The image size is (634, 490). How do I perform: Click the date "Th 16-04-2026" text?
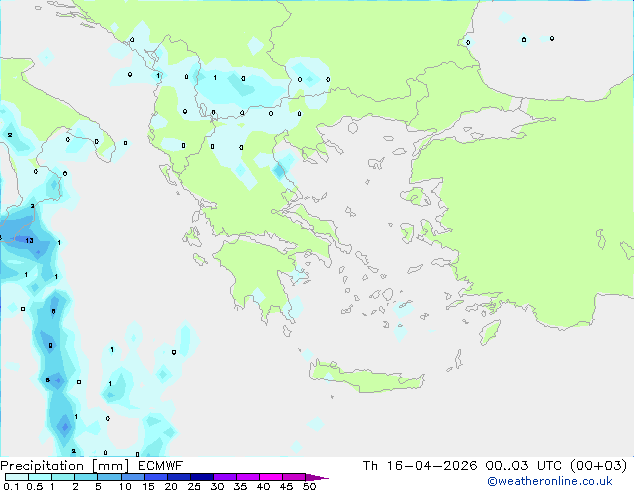420,466
